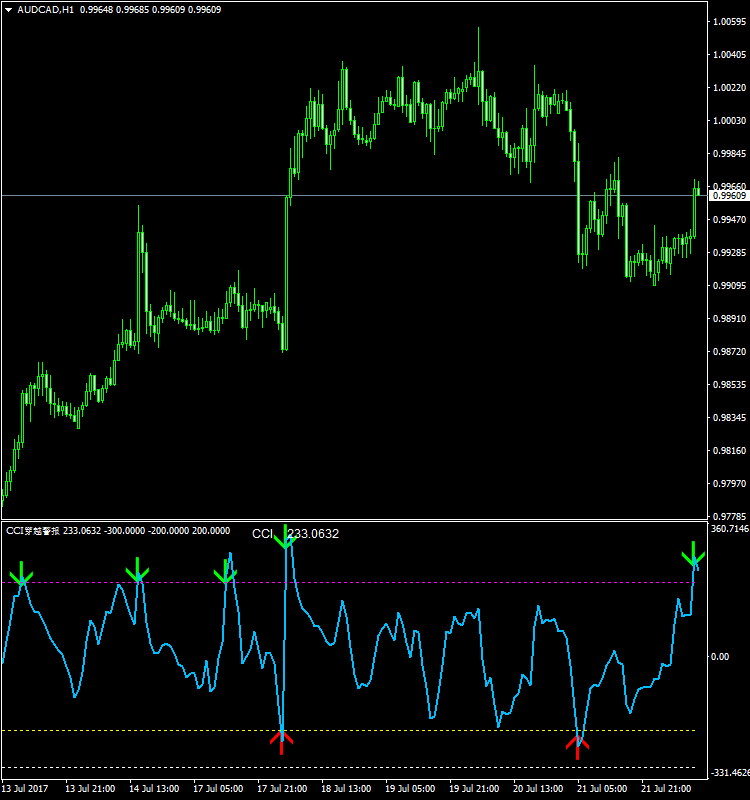Screen dimensions: 750x800
Task: Click the 21 Jul 05:00 time label
Action: point(602,789)
